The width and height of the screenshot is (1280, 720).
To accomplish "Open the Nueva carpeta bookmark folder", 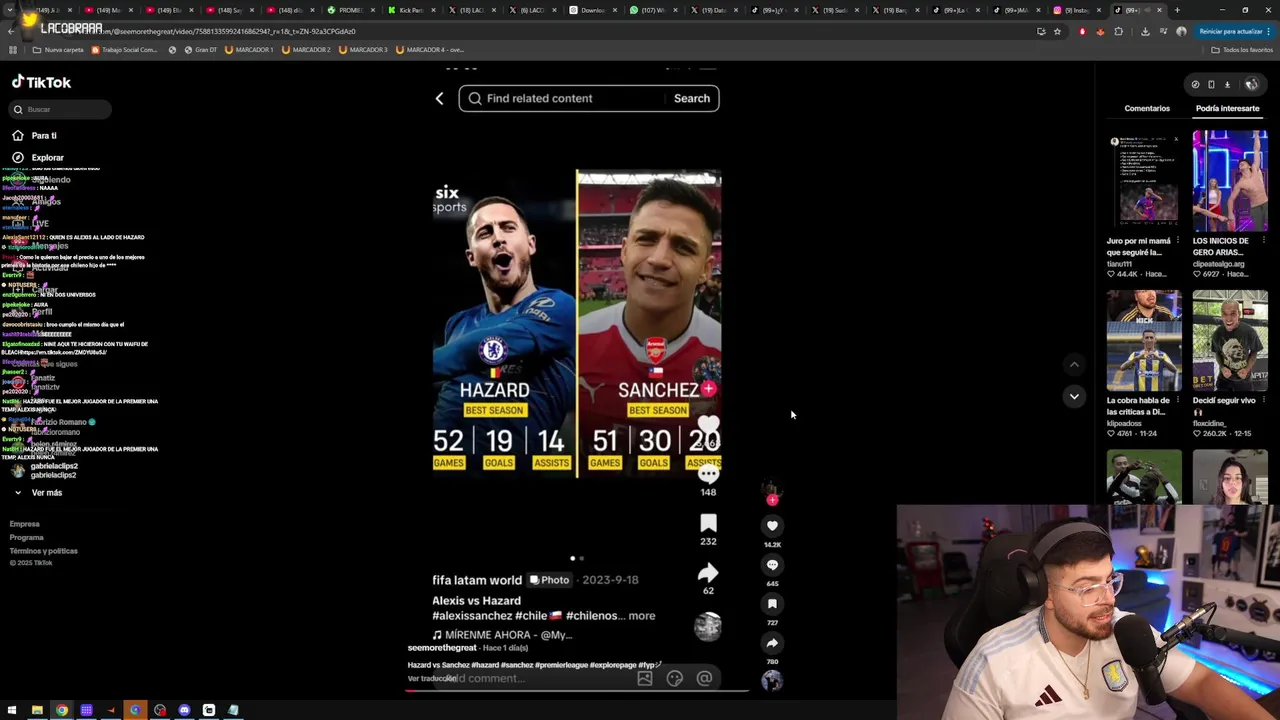I will pos(58,49).
